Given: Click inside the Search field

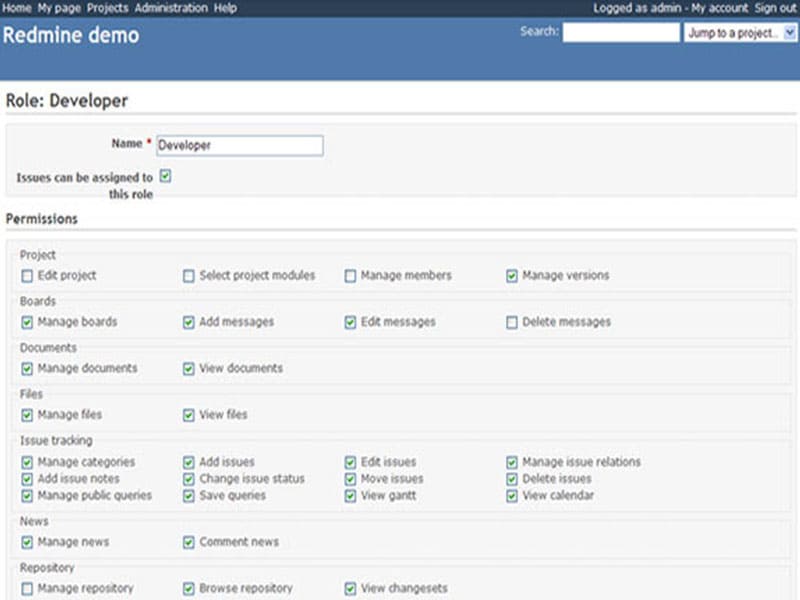Looking at the screenshot, I should point(620,31).
